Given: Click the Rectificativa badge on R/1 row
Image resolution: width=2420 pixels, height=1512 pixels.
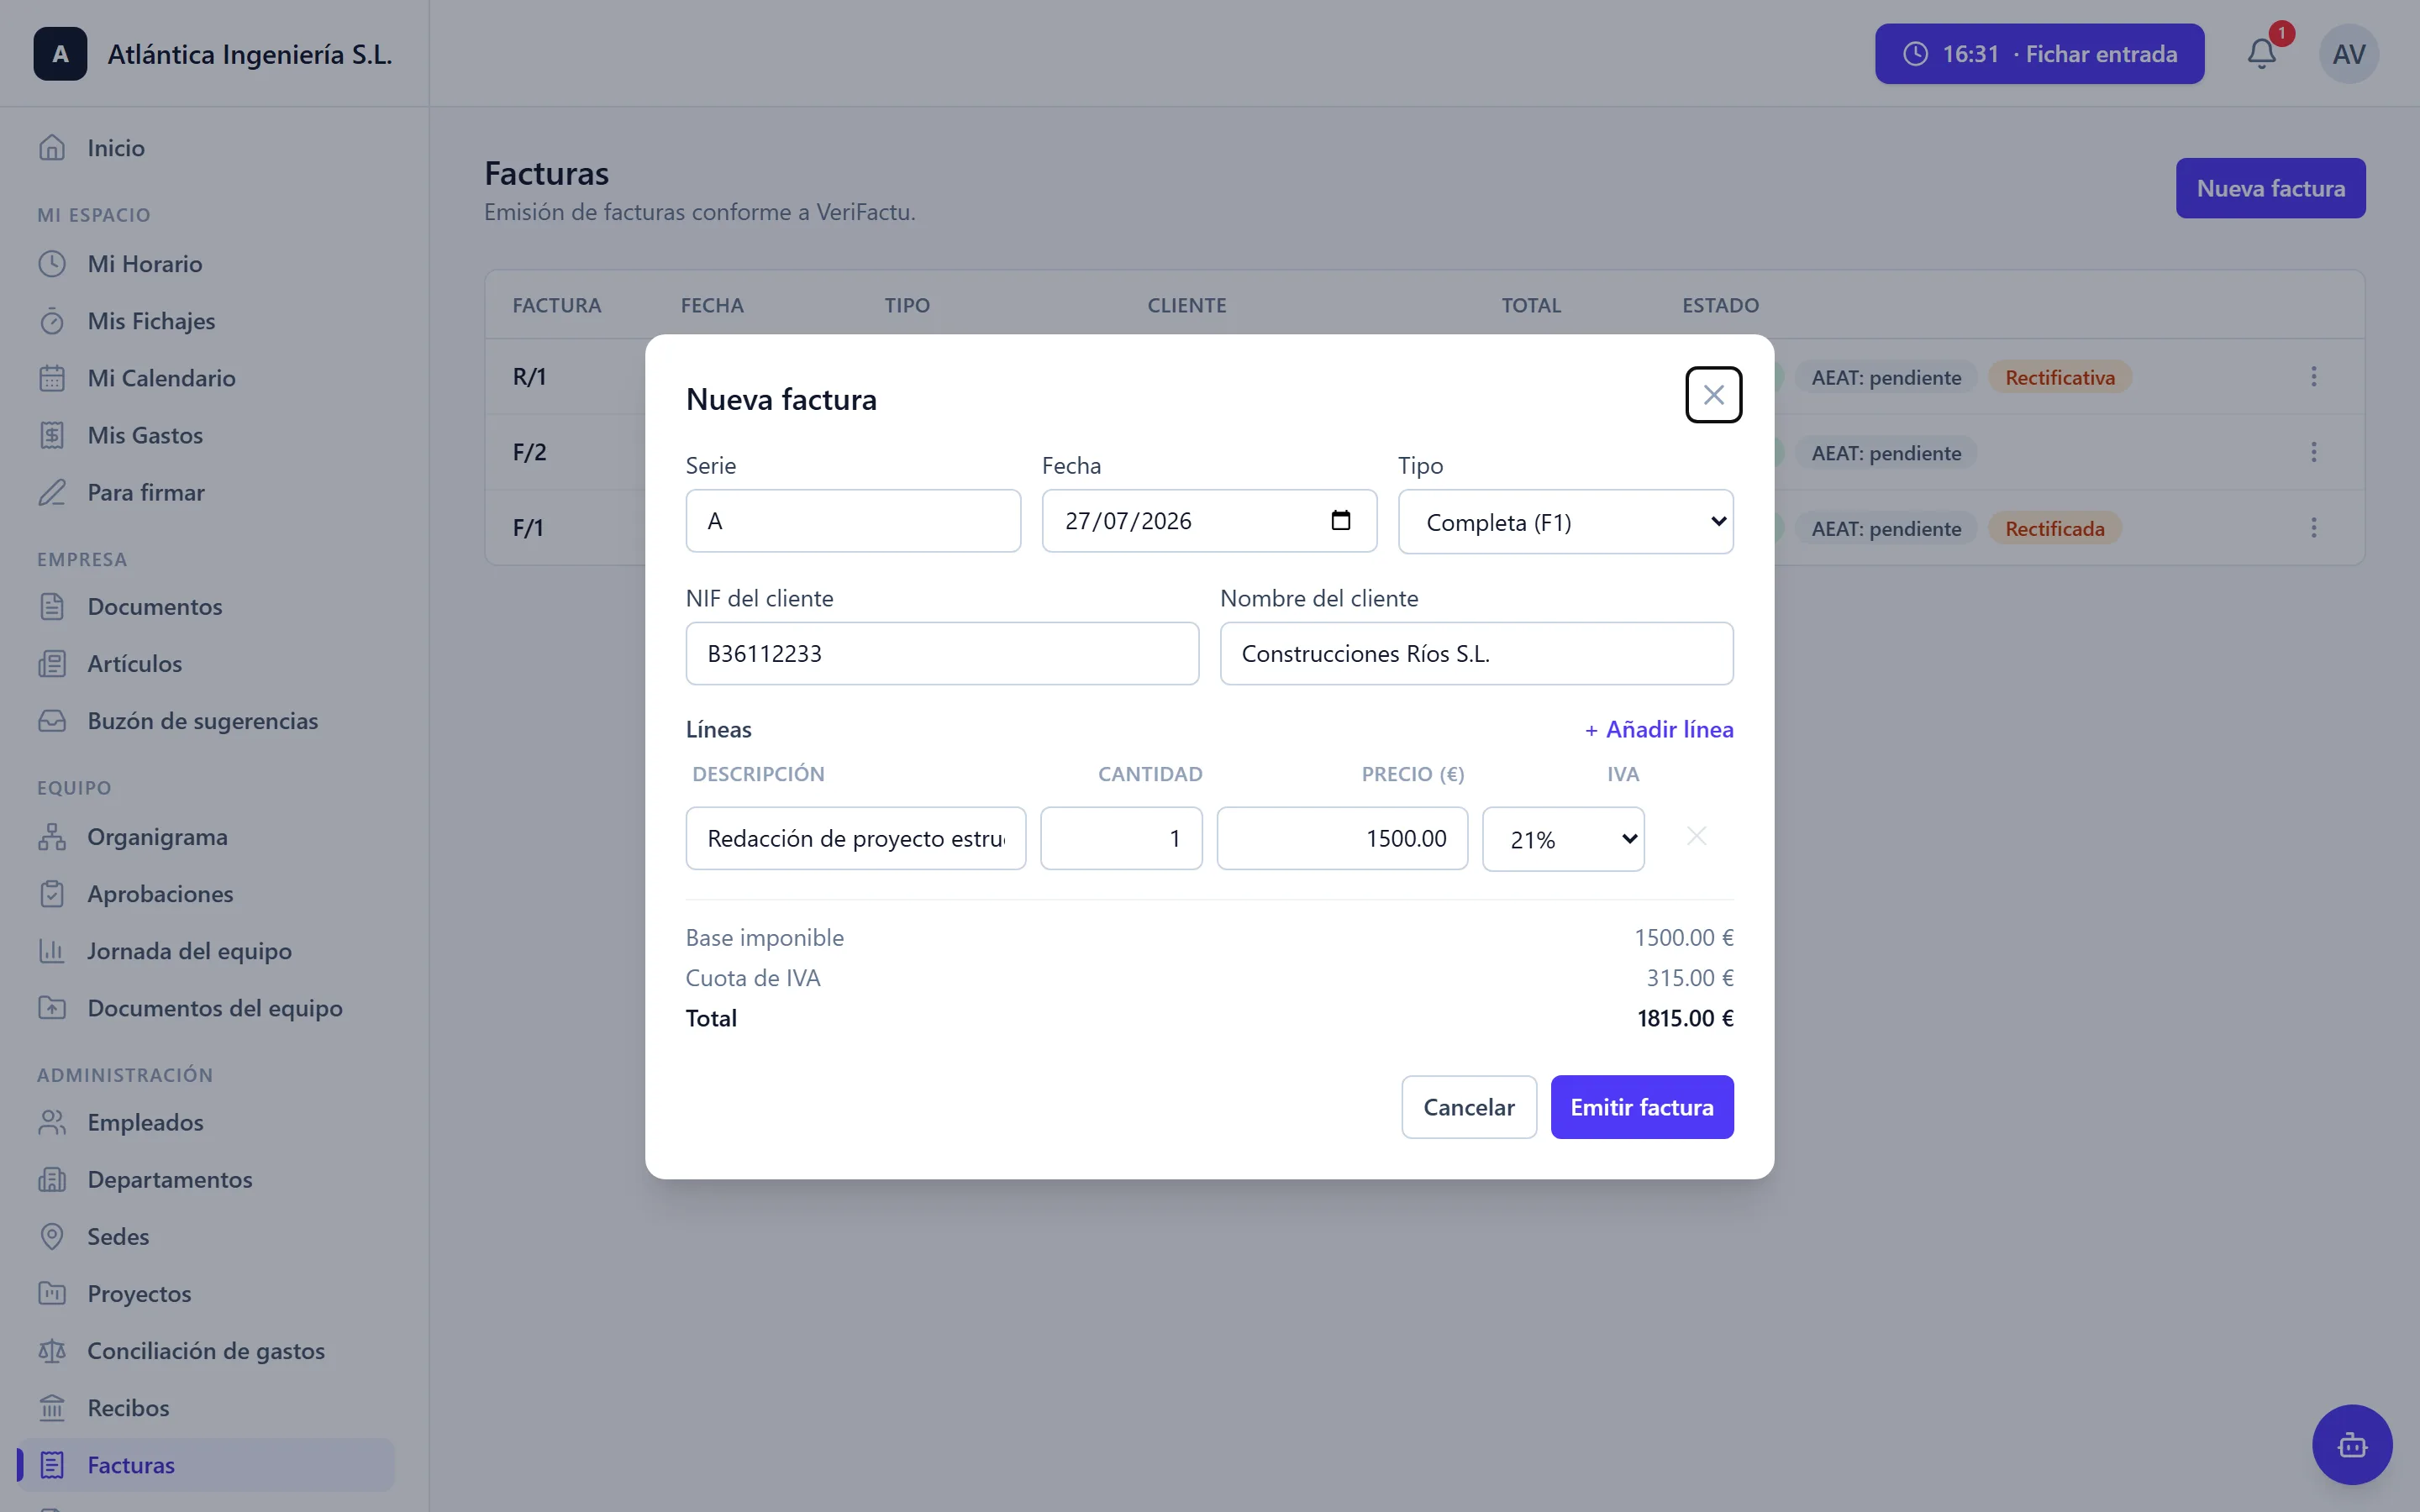Looking at the screenshot, I should pos(2059,378).
